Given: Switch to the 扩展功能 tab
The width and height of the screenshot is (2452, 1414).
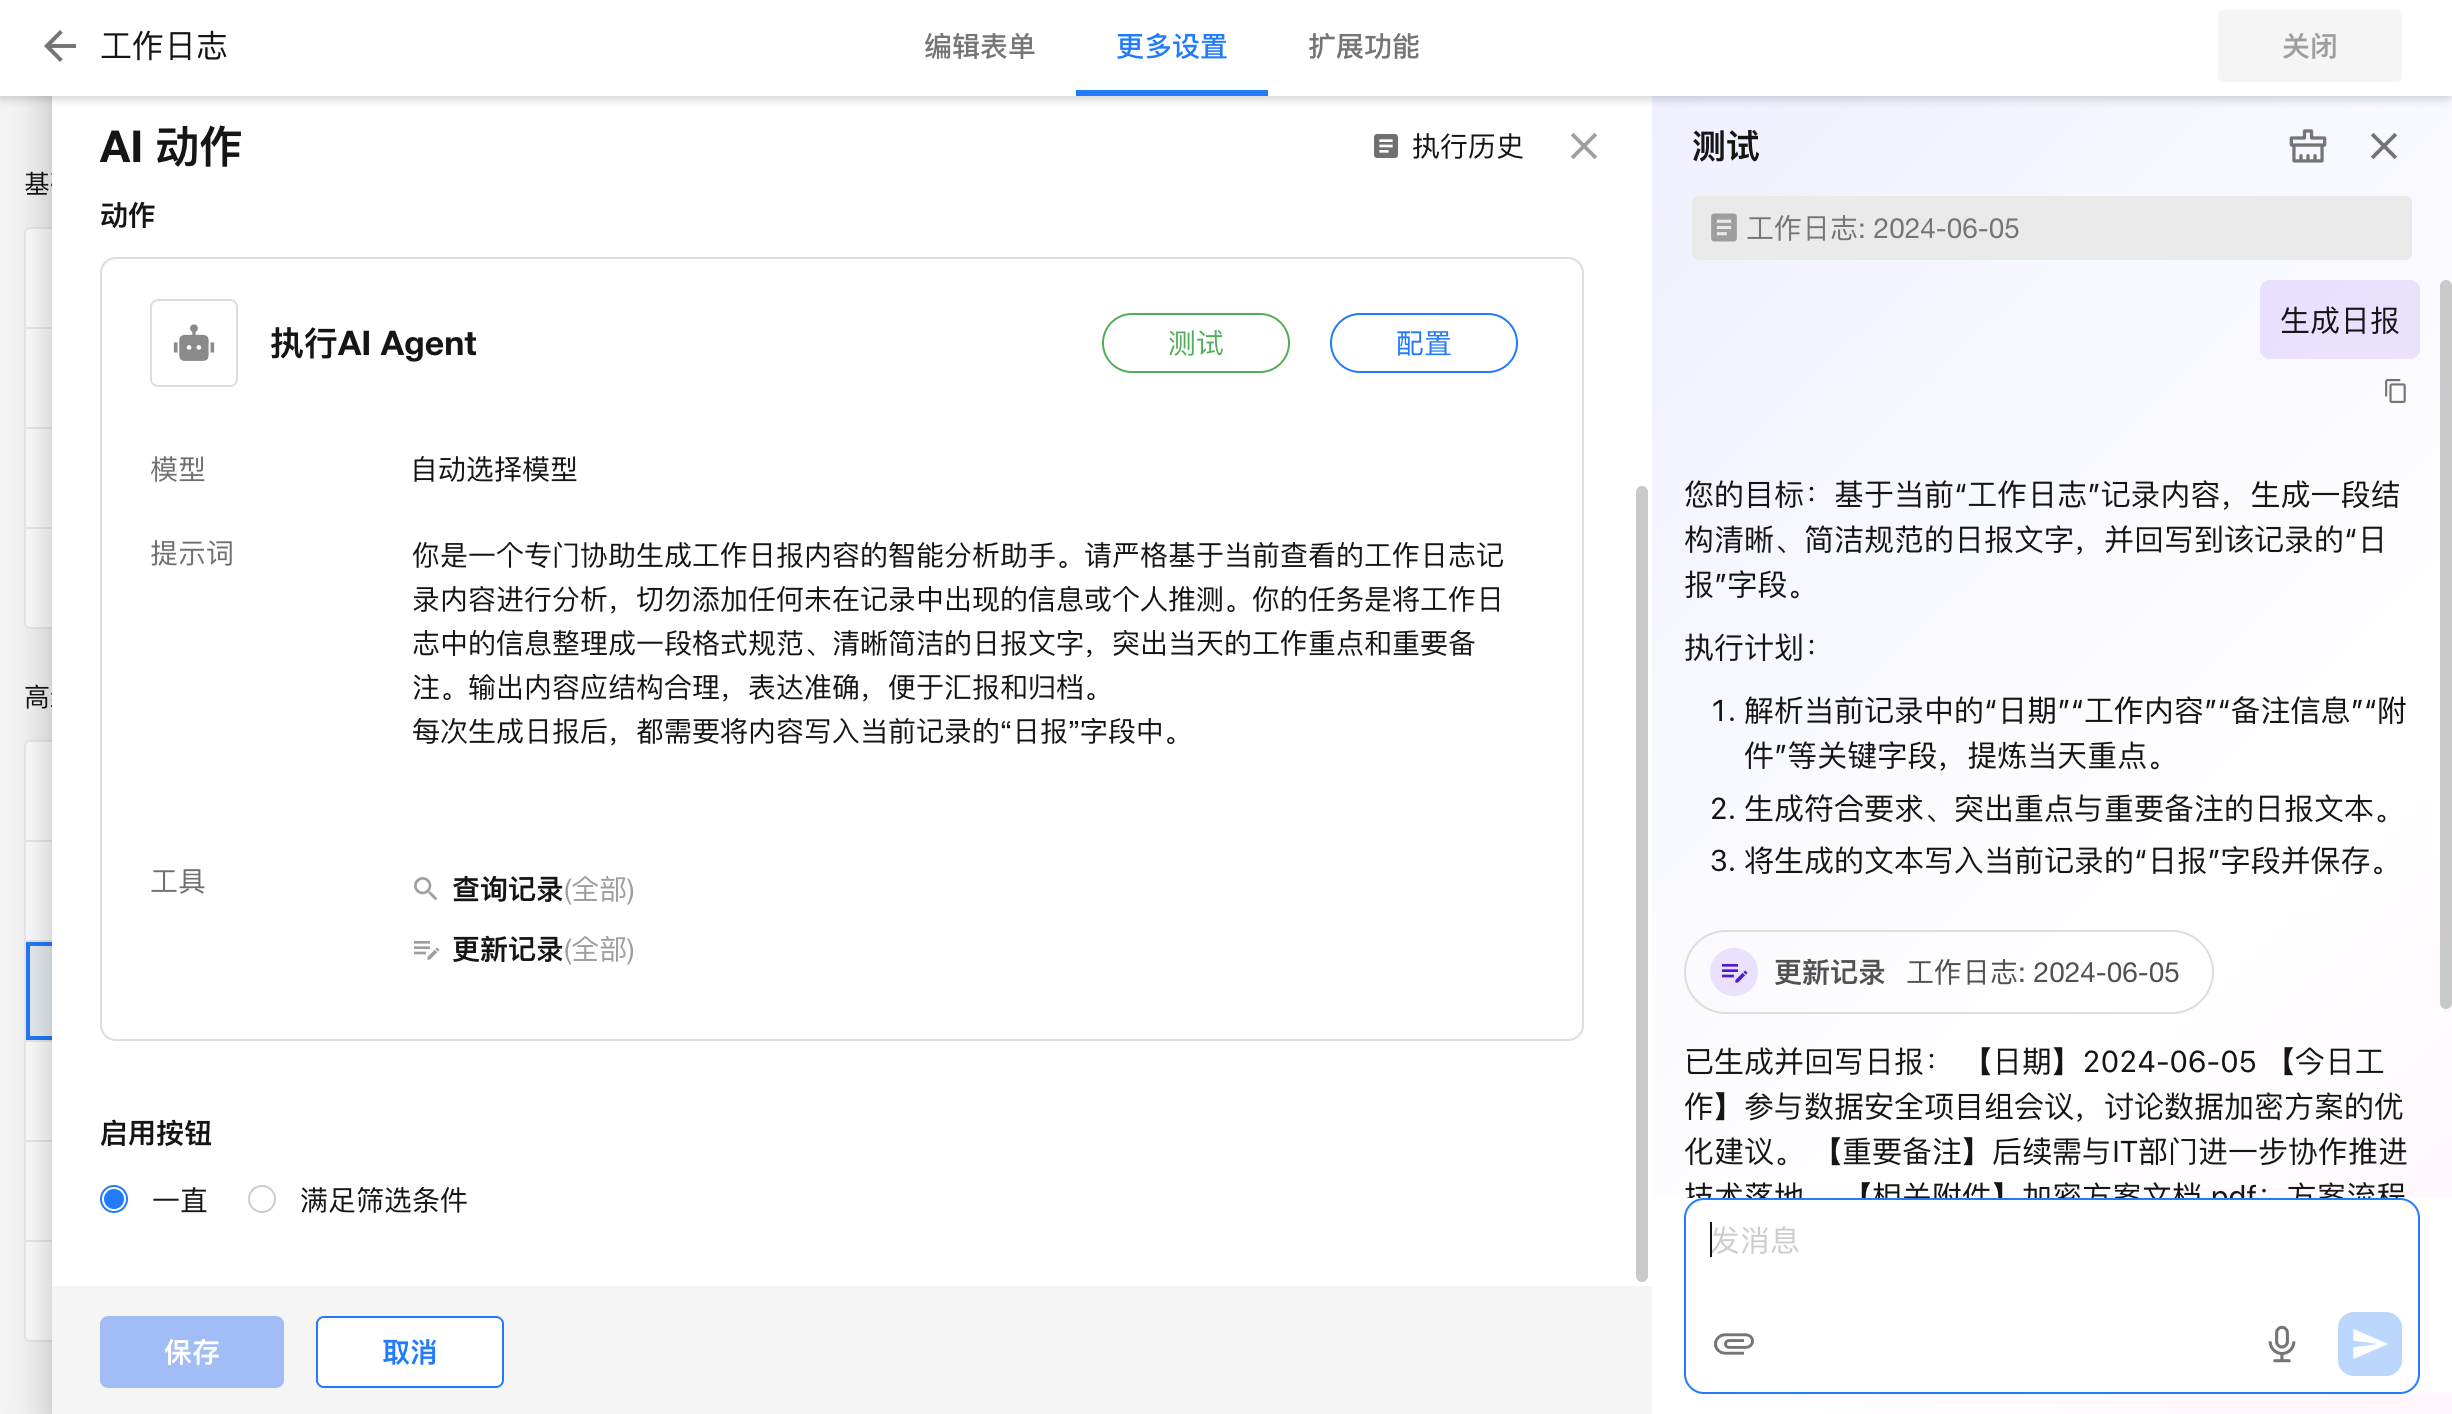Looking at the screenshot, I should click(1363, 46).
